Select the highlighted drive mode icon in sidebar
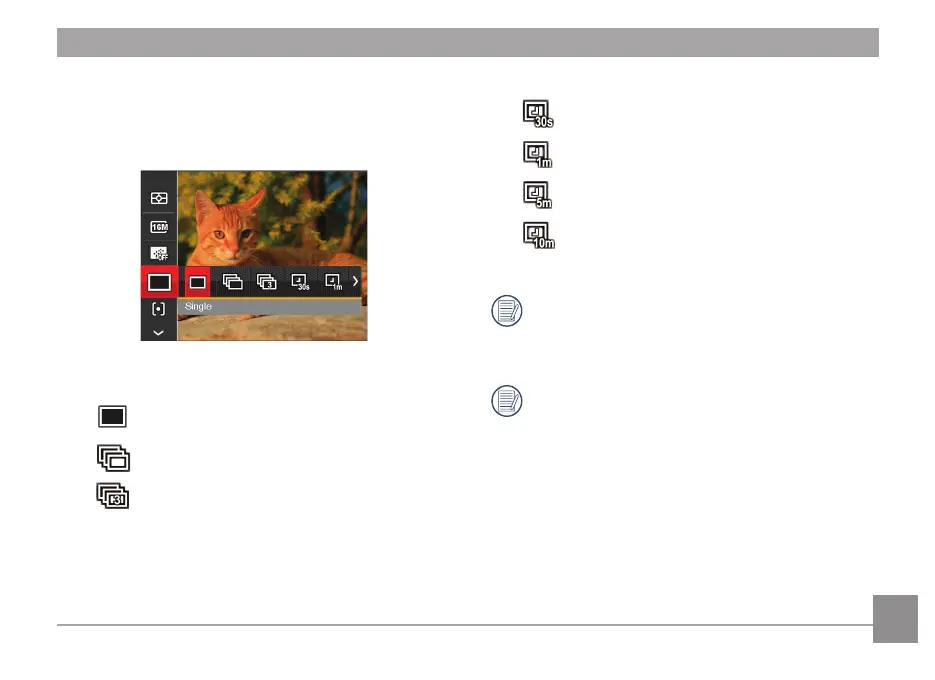Image resolution: width=935 pixels, height=680 pixels. [159, 282]
